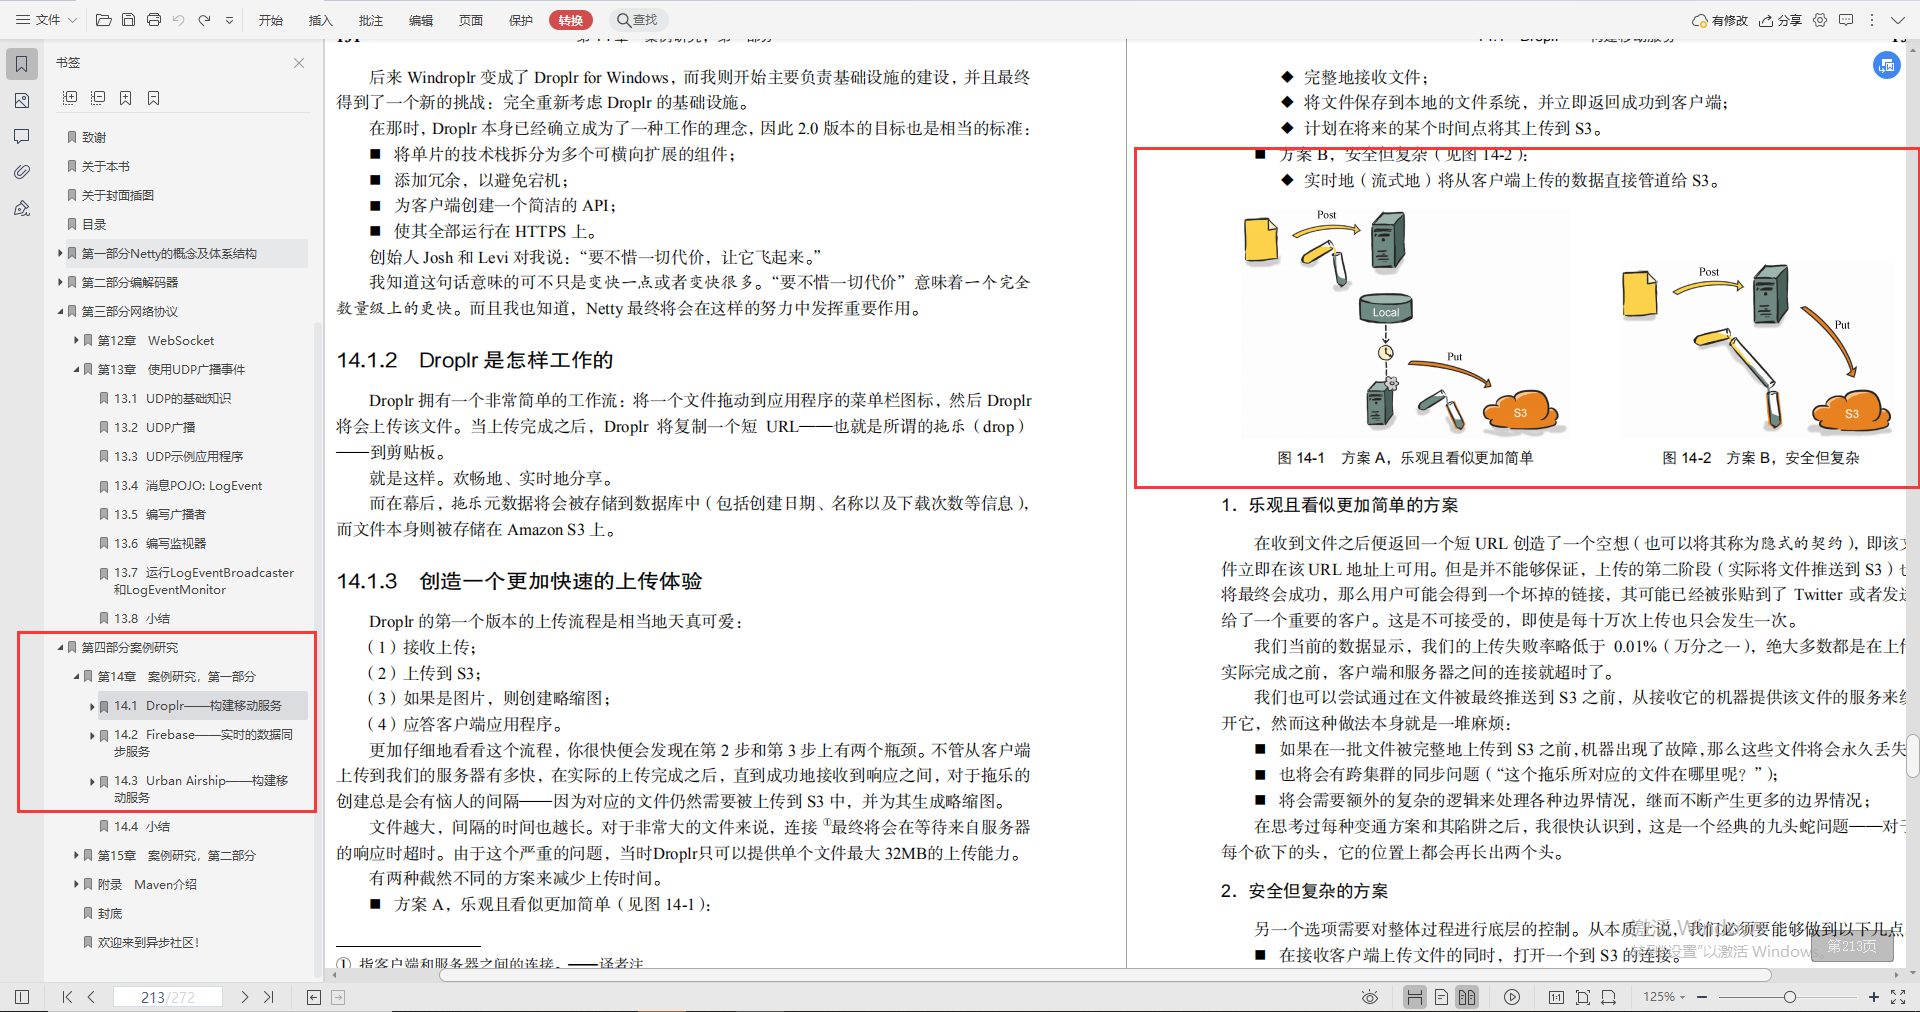The image size is (1920, 1012).
Task: Open a file with the folder icon
Action: 103,20
